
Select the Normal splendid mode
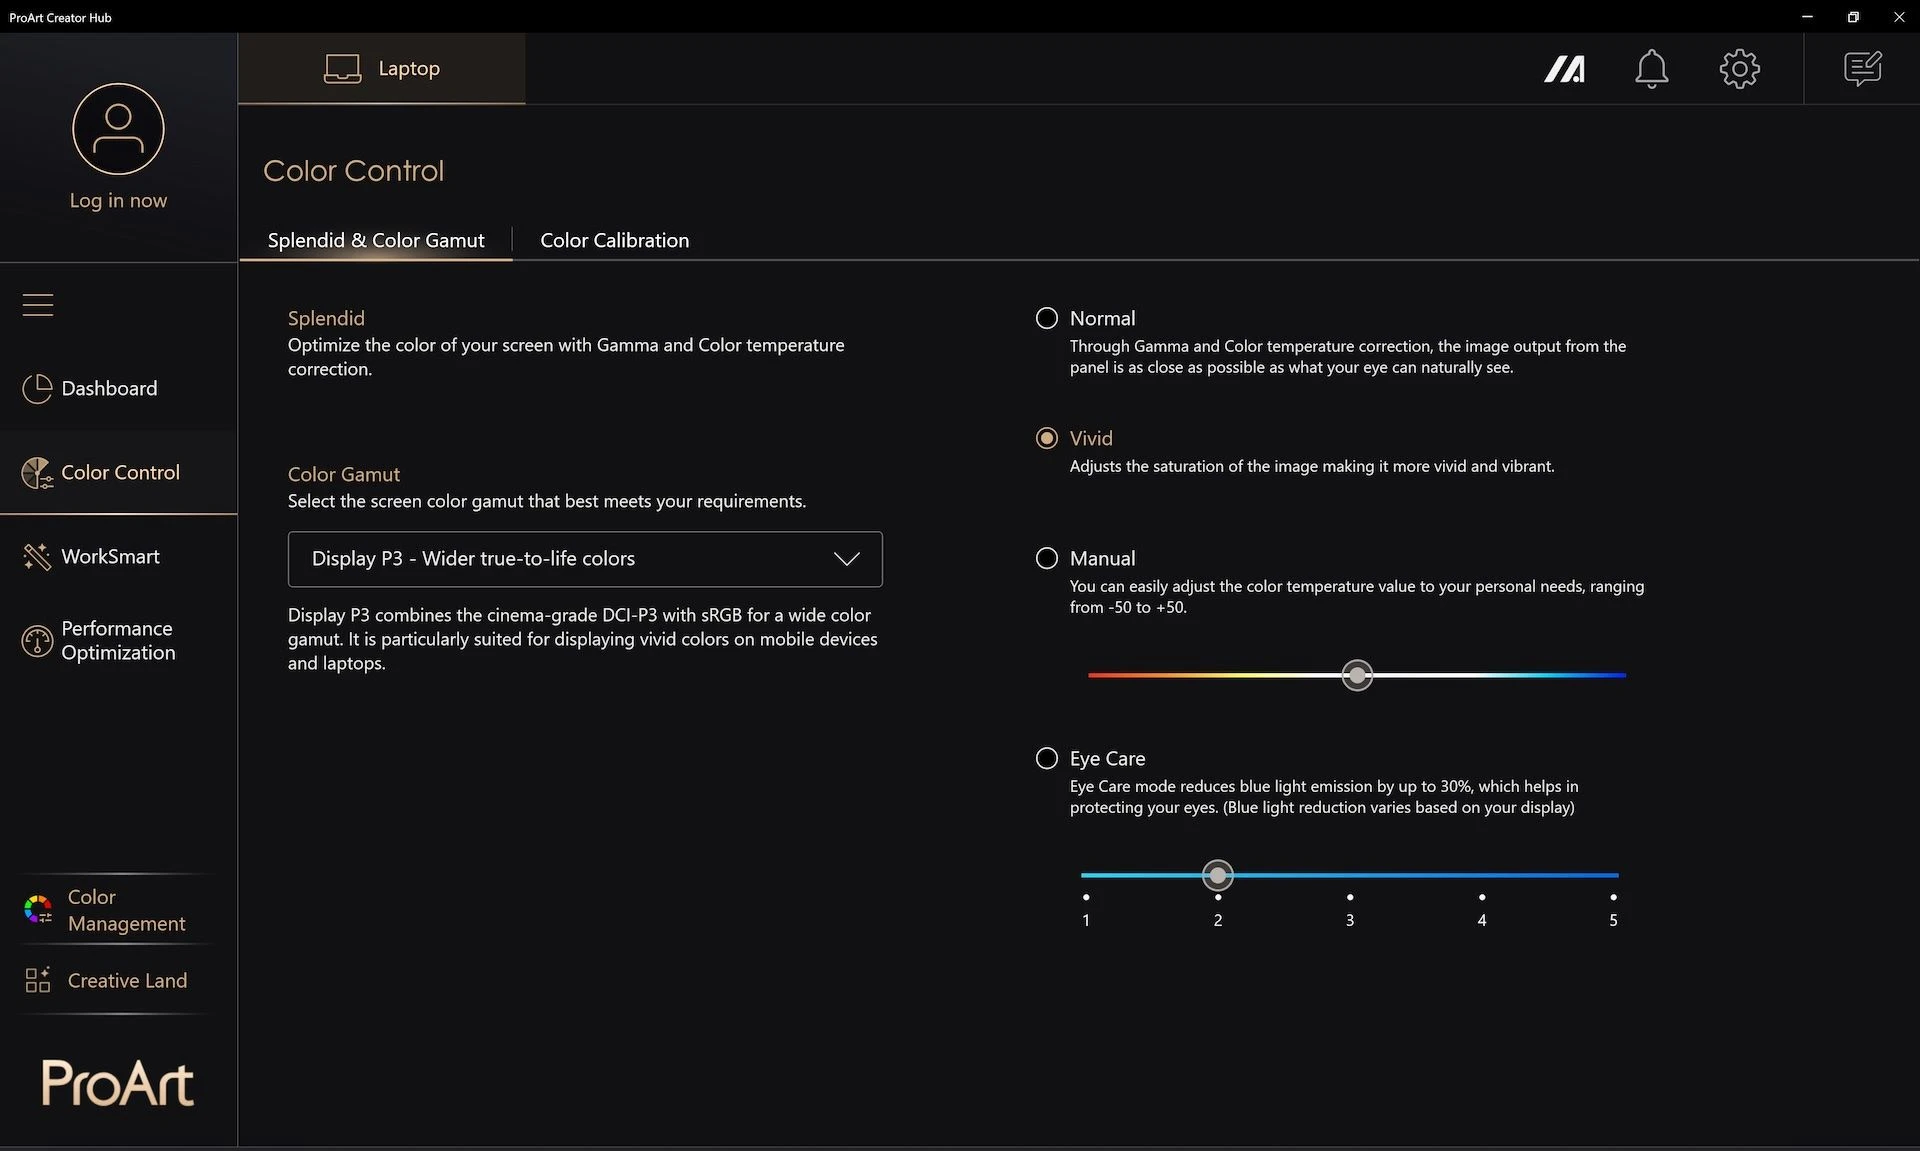point(1047,318)
